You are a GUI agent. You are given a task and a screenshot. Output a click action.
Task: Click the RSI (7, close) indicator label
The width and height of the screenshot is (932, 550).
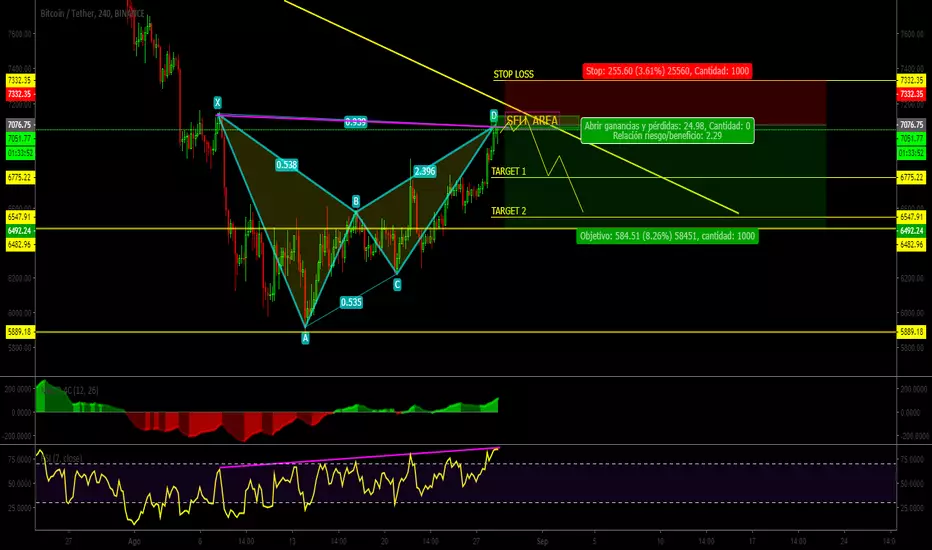click(61, 458)
